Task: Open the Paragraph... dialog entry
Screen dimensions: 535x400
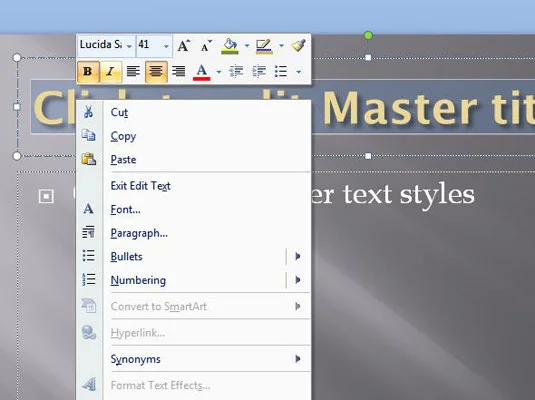Action: [194, 233]
